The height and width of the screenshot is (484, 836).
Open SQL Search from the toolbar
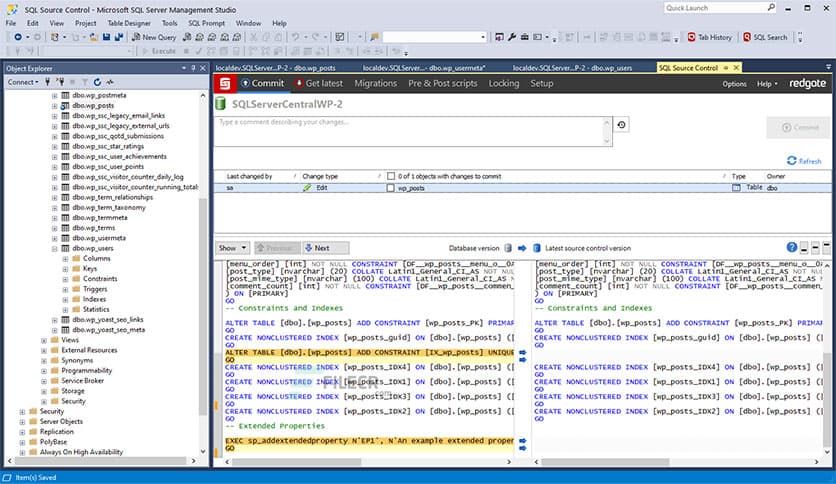click(765, 37)
